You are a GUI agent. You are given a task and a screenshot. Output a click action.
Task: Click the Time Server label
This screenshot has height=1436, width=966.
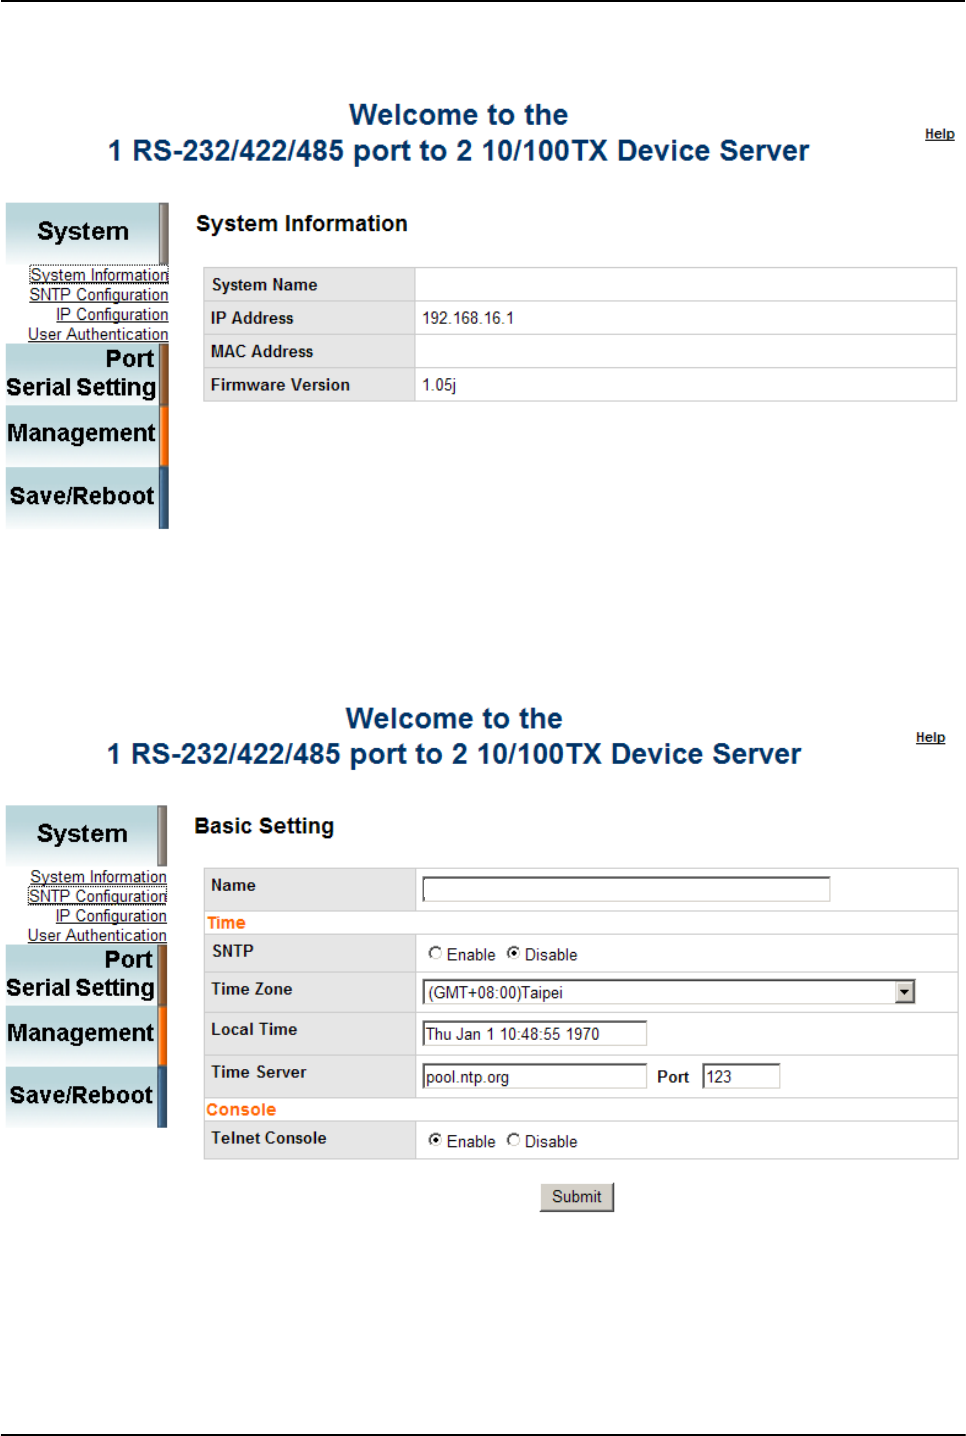259,1072
